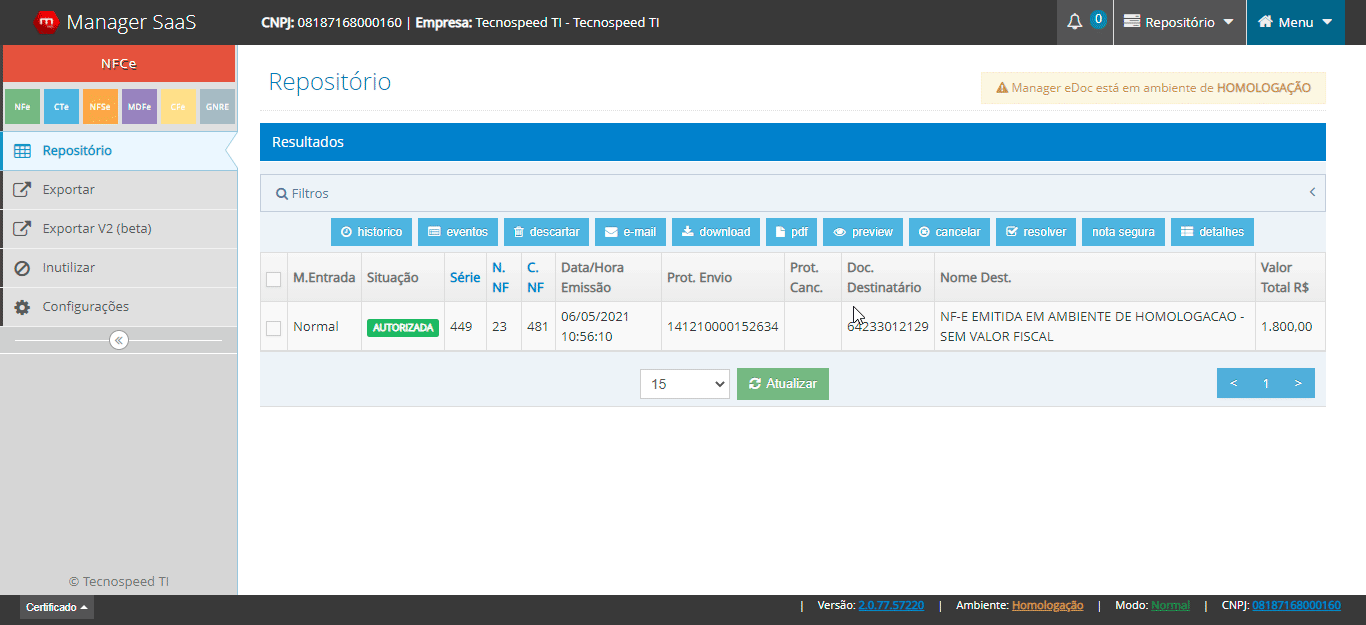Open the notifications bell icon

click(x=1075, y=22)
